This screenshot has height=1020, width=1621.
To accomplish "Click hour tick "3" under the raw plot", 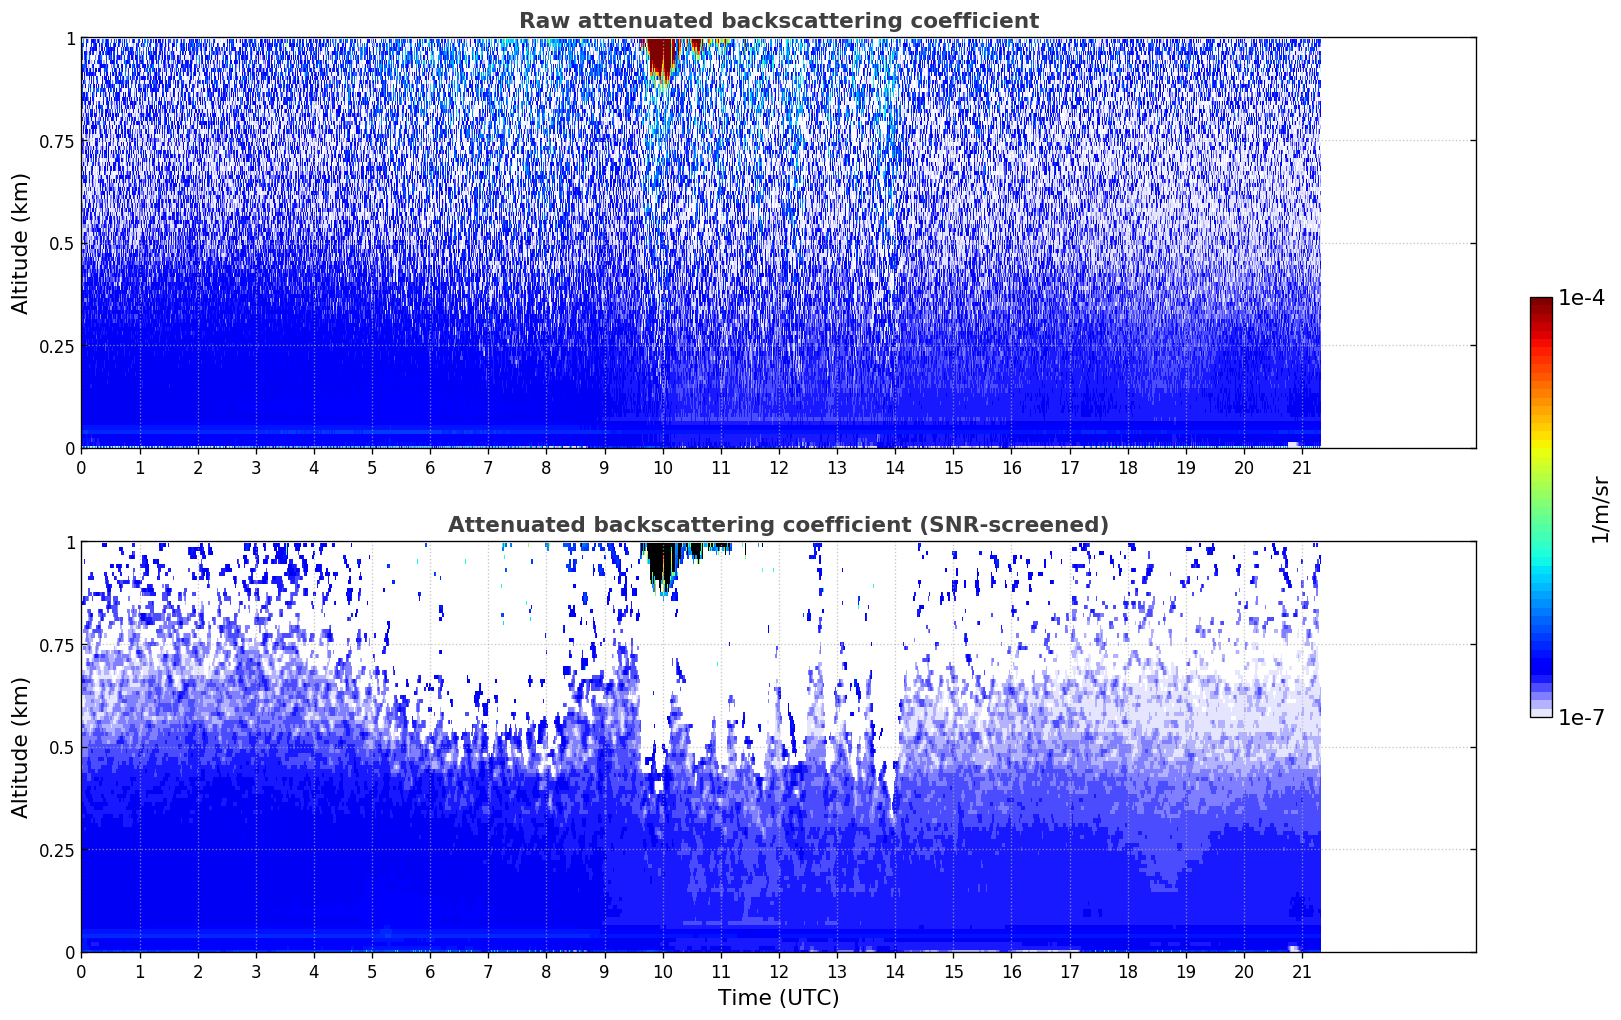I will click(256, 468).
